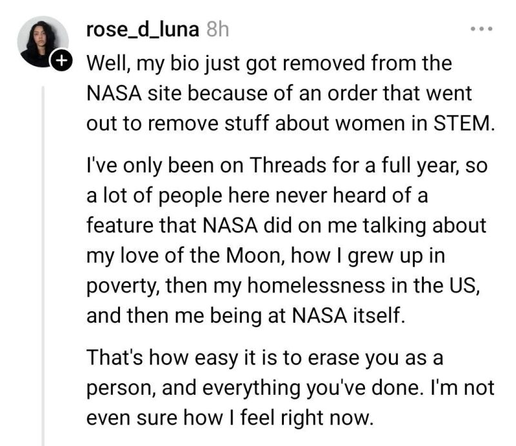The height and width of the screenshot is (446, 516).
Task: Click the line 'and then me being at NASA itself.'
Action: (x=246, y=316)
